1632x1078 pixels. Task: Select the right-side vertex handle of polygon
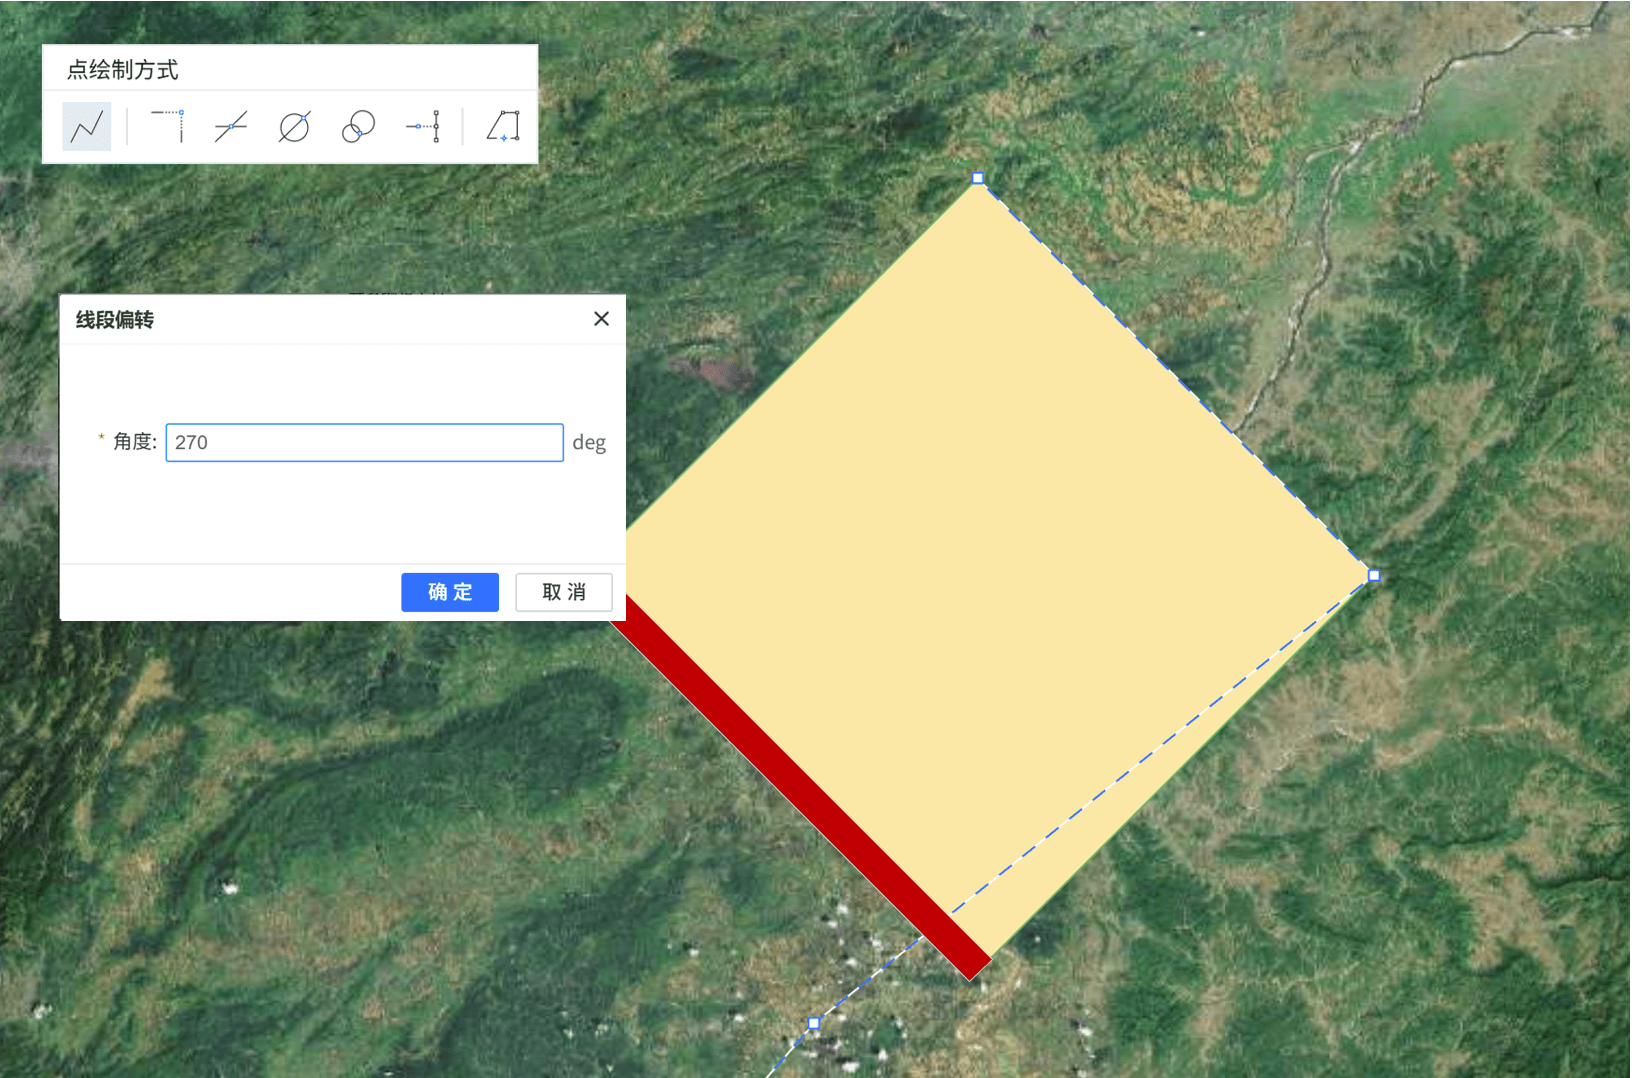coord(1374,576)
